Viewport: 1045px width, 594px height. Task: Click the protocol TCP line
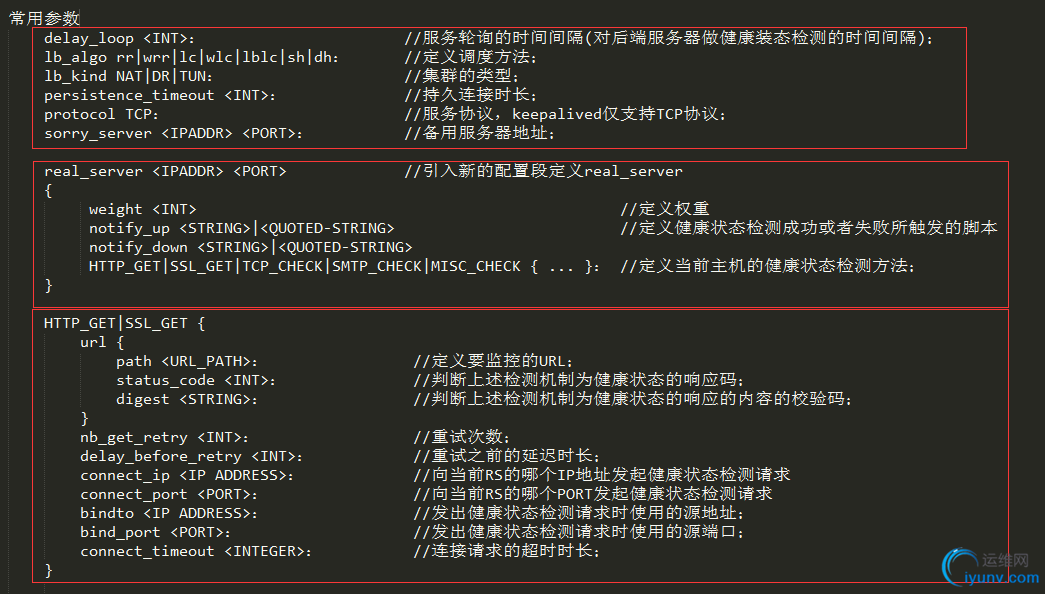click(94, 114)
